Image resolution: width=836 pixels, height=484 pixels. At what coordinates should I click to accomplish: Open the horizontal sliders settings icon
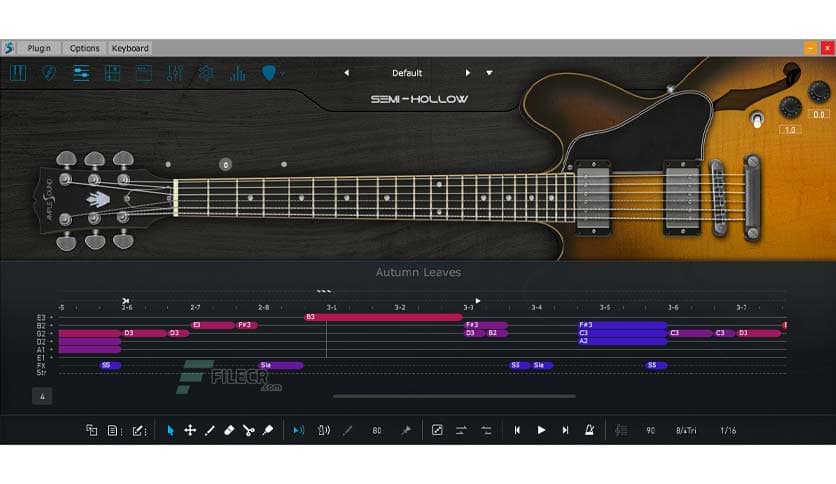tap(81, 72)
